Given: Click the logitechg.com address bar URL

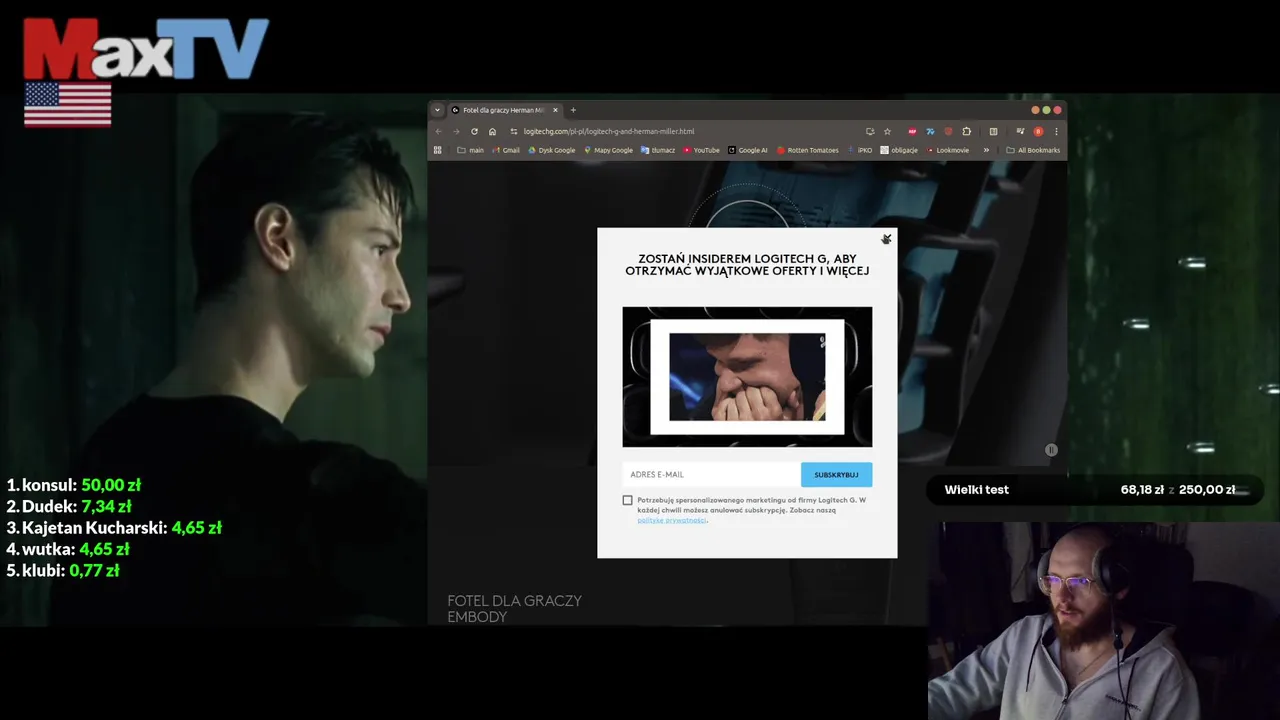Looking at the screenshot, I should tap(609, 131).
